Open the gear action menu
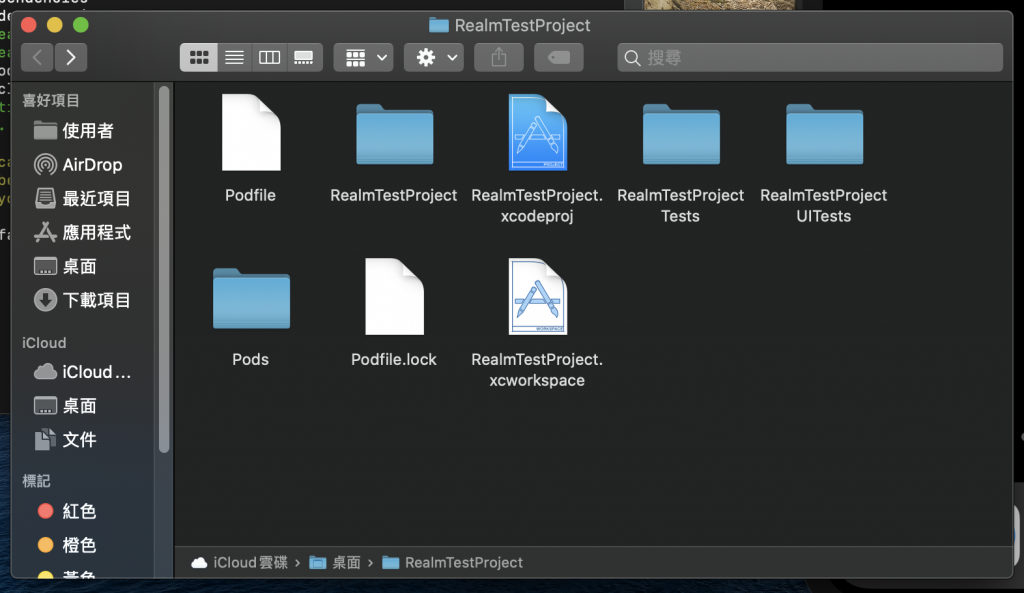The height and width of the screenshot is (593, 1024). 434,57
